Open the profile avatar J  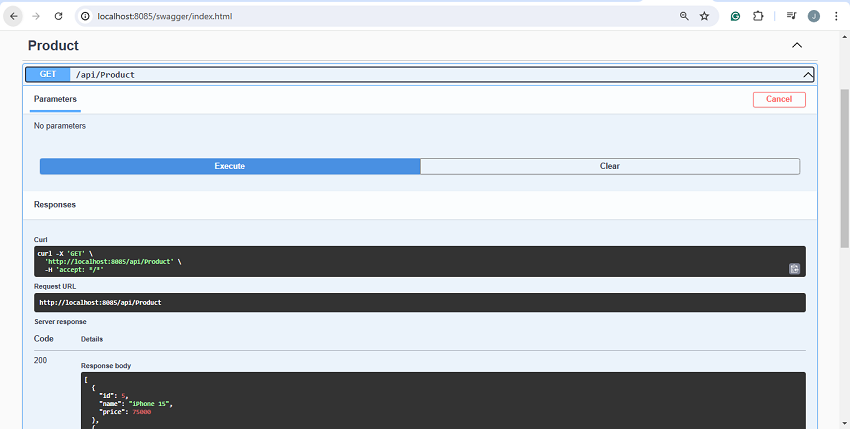pyautogui.click(x=814, y=16)
